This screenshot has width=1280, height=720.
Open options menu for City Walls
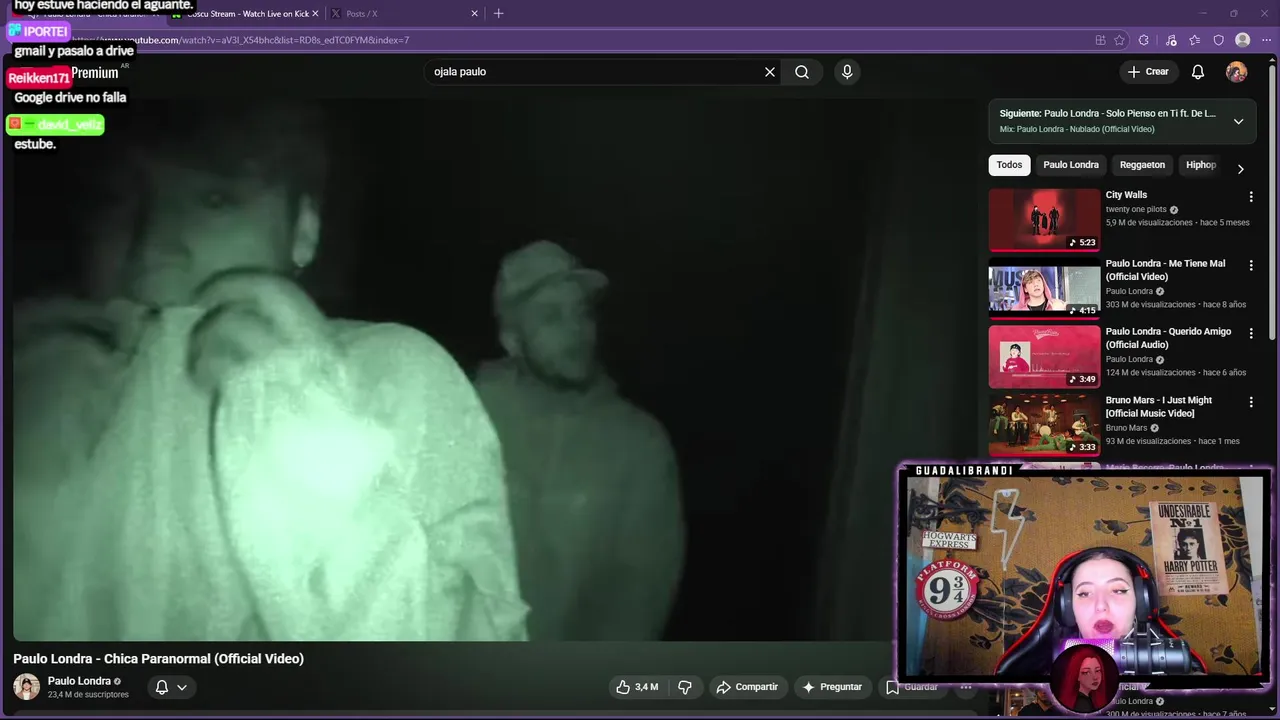1250,197
